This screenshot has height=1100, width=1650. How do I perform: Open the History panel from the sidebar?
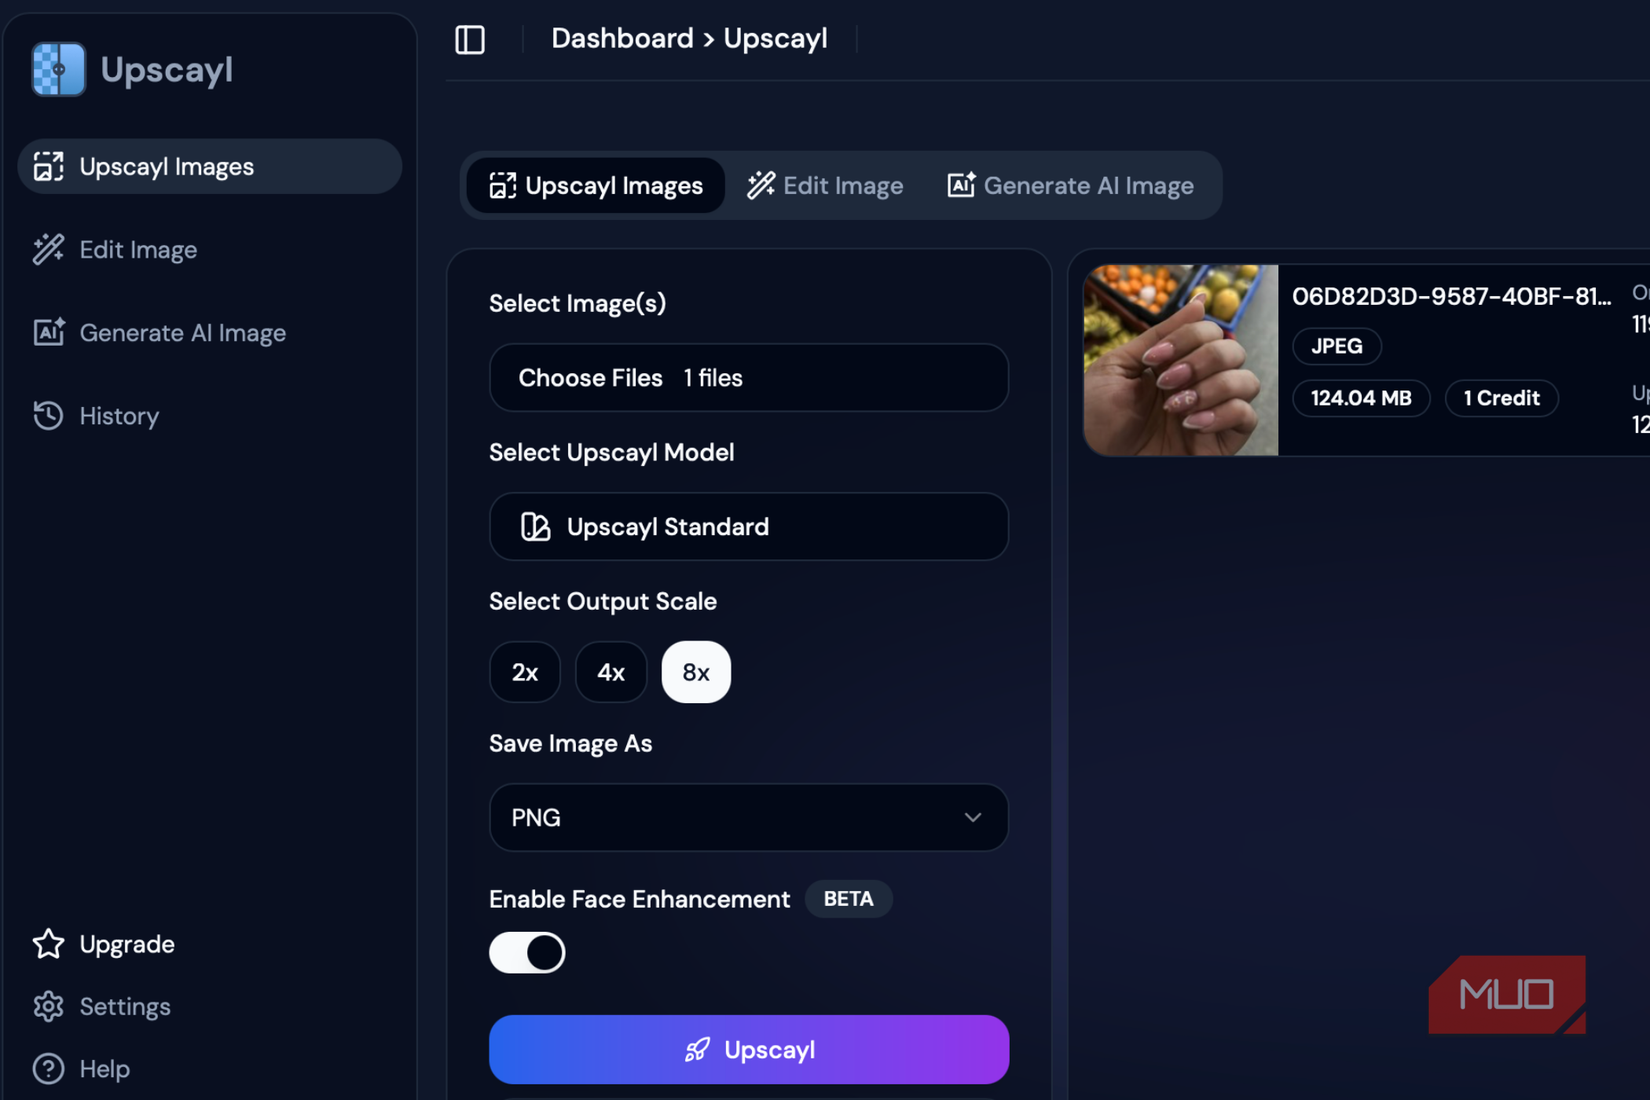click(x=47, y=415)
